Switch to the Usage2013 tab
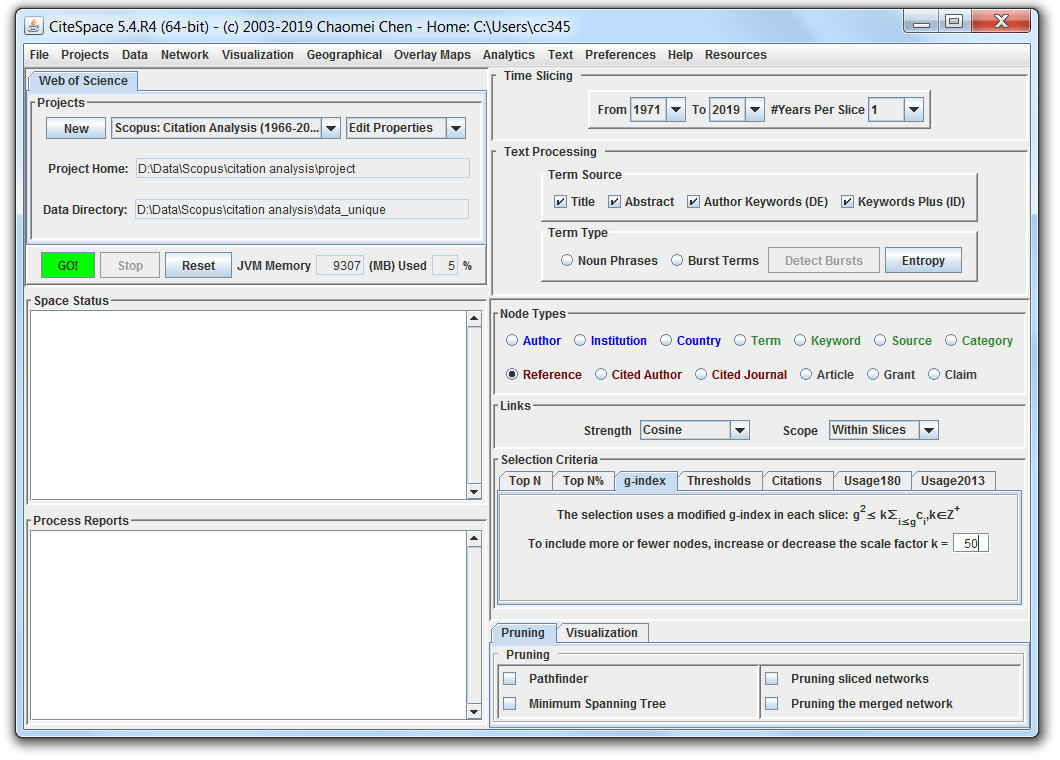1060x760 pixels. pos(953,481)
